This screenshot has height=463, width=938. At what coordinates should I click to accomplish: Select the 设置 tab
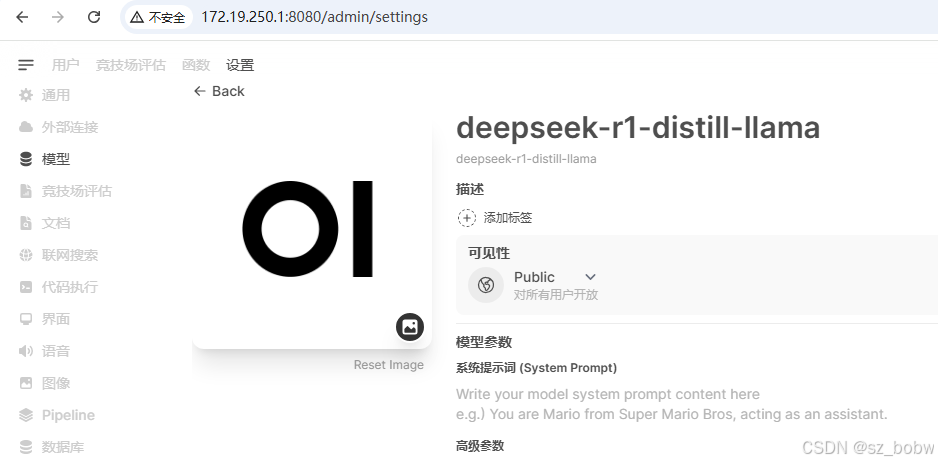coord(240,65)
